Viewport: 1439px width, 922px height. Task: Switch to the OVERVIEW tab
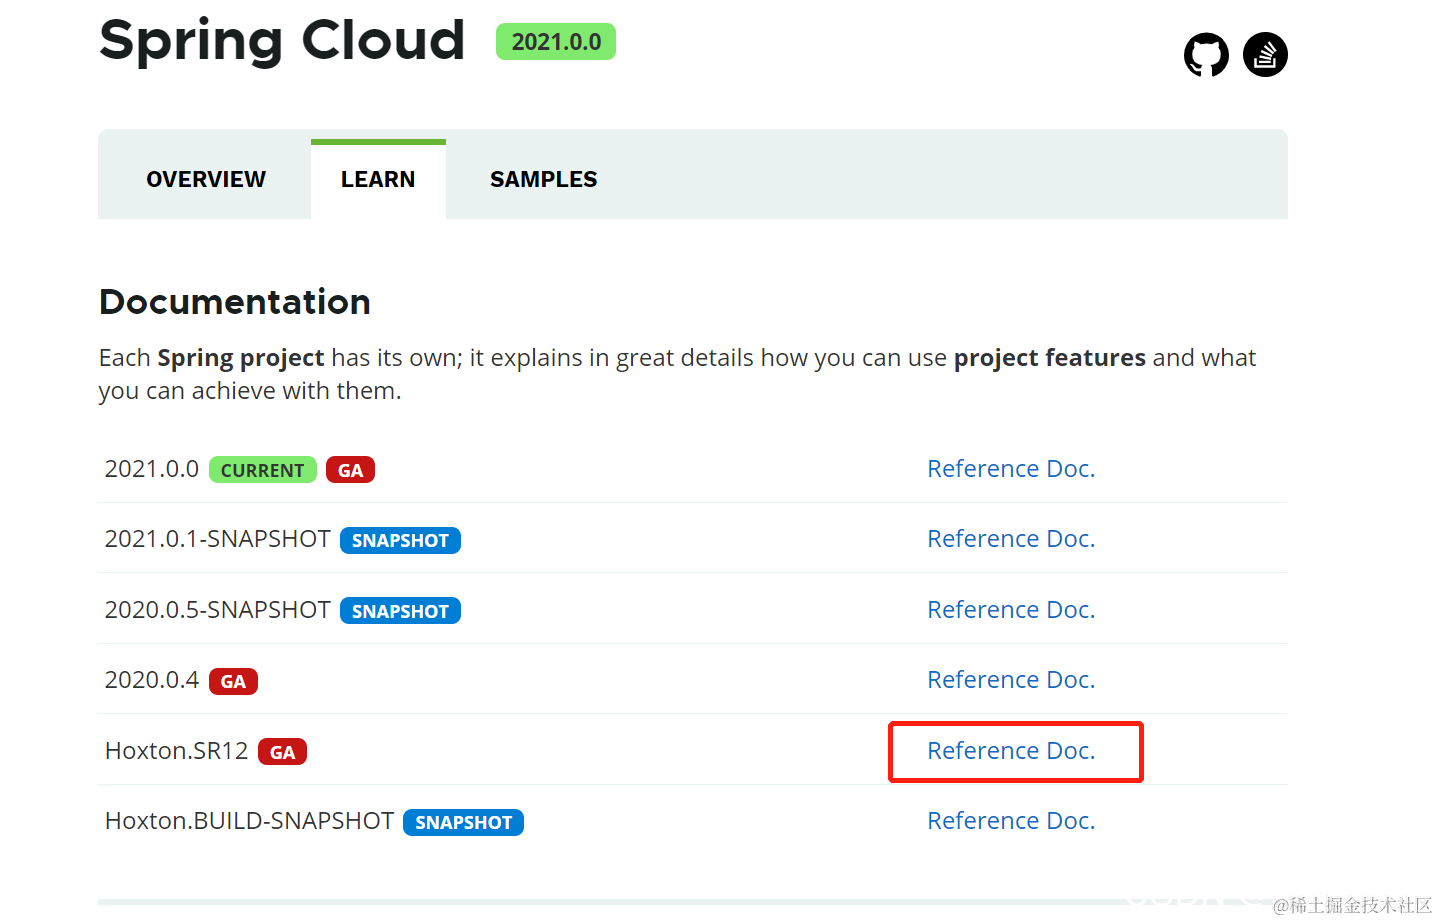(x=206, y=179)
